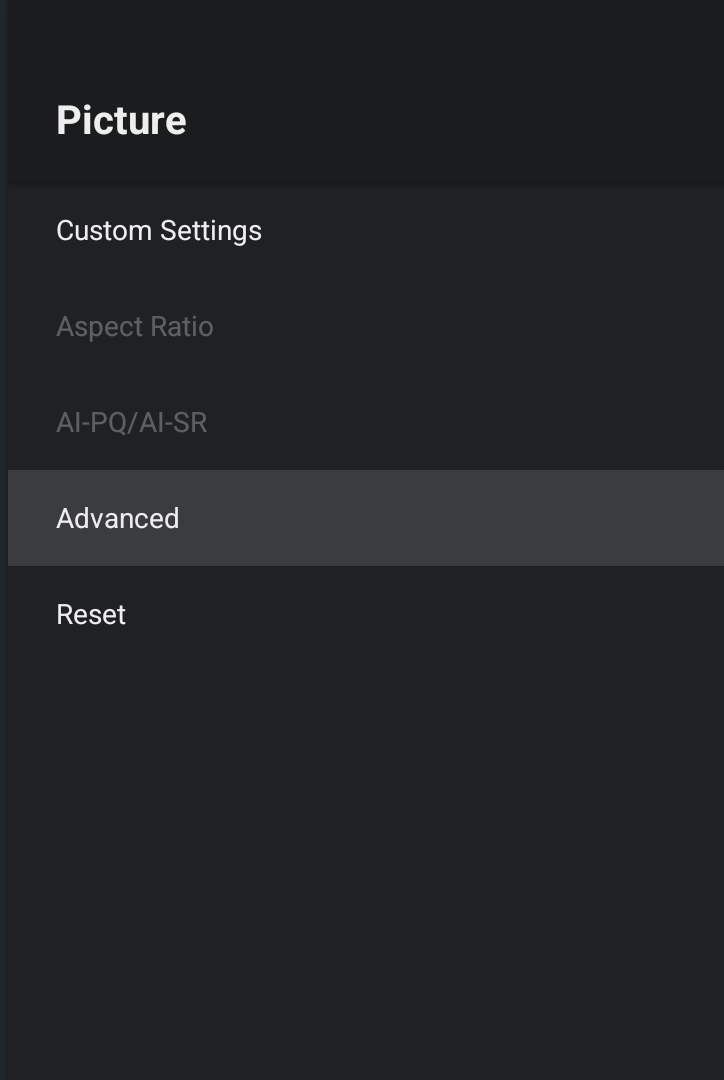Click the Picture header title
Screen dimensions: 724x1080
point(121,120)
